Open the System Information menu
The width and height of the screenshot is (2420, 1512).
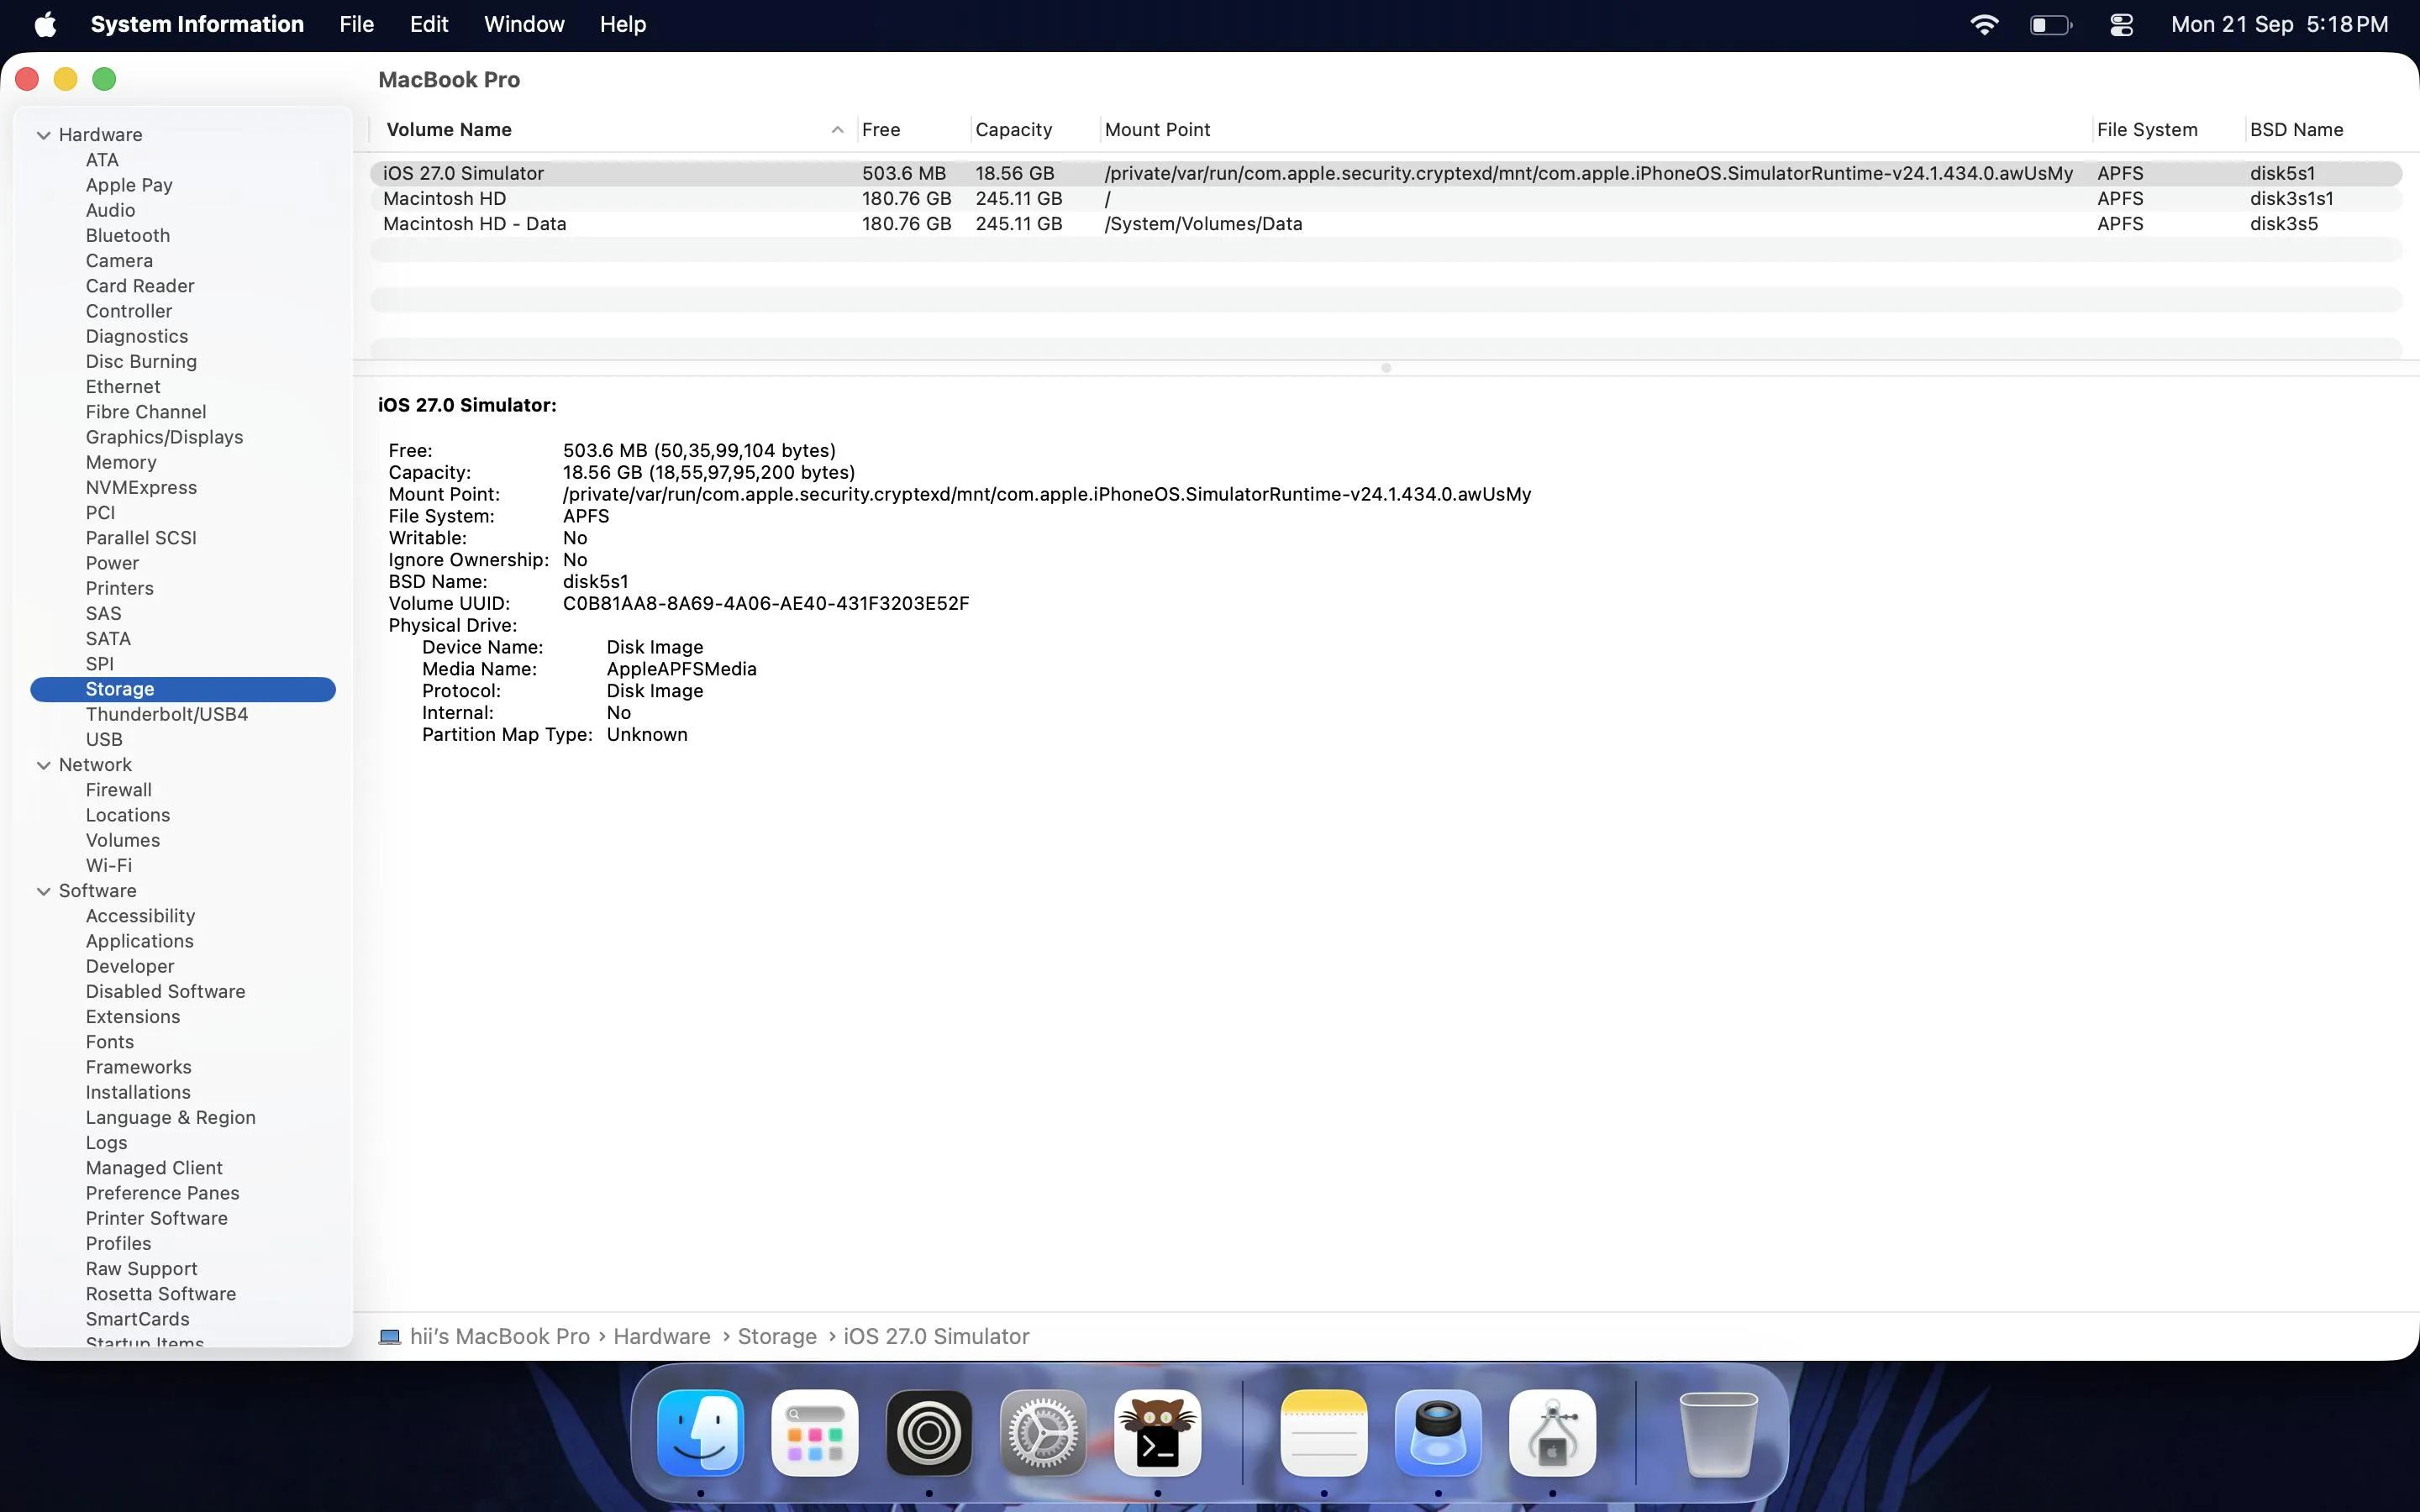(197, 24)
